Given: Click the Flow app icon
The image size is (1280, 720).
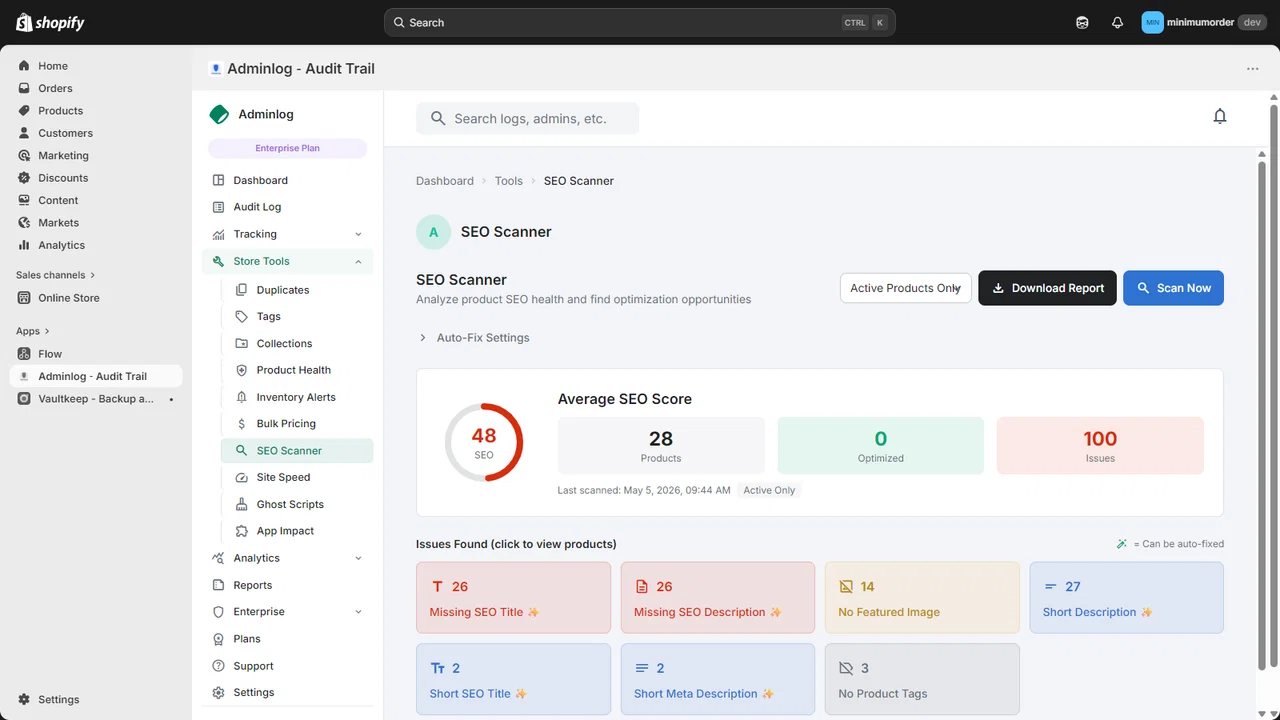Looking at the screenshot, I should point(24,354).
